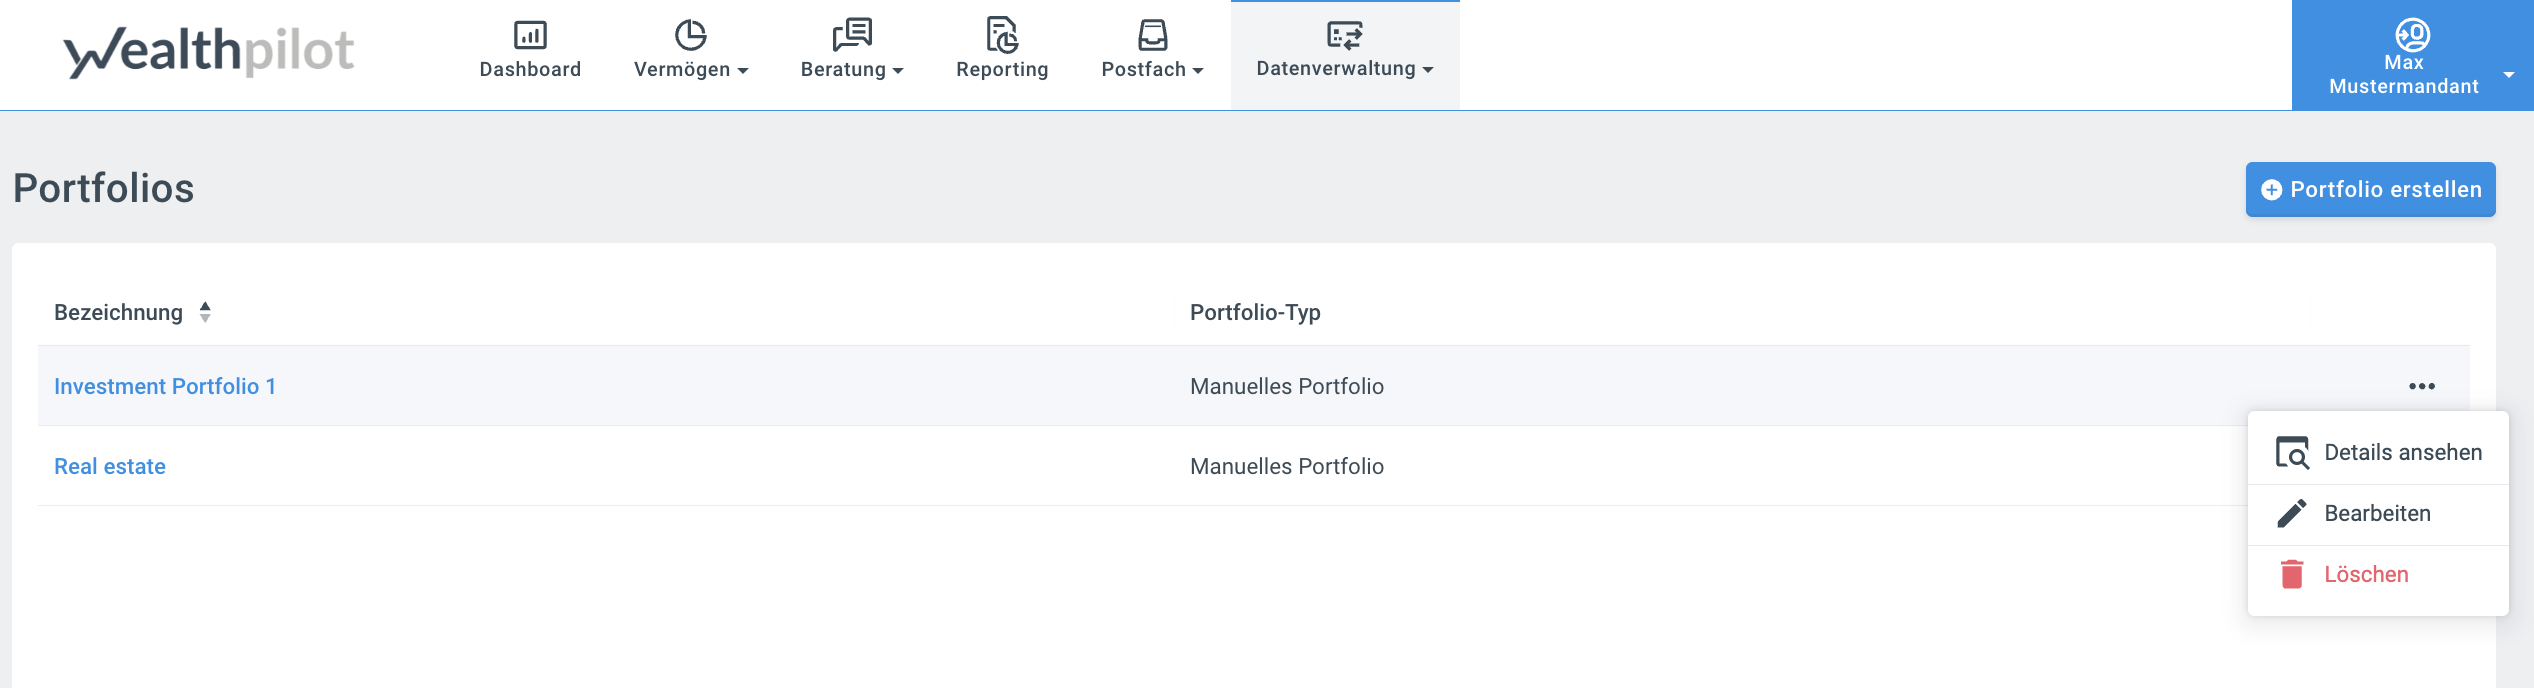
Task: Click the Postfach inbox tray icon
Action: point(1152,35)
